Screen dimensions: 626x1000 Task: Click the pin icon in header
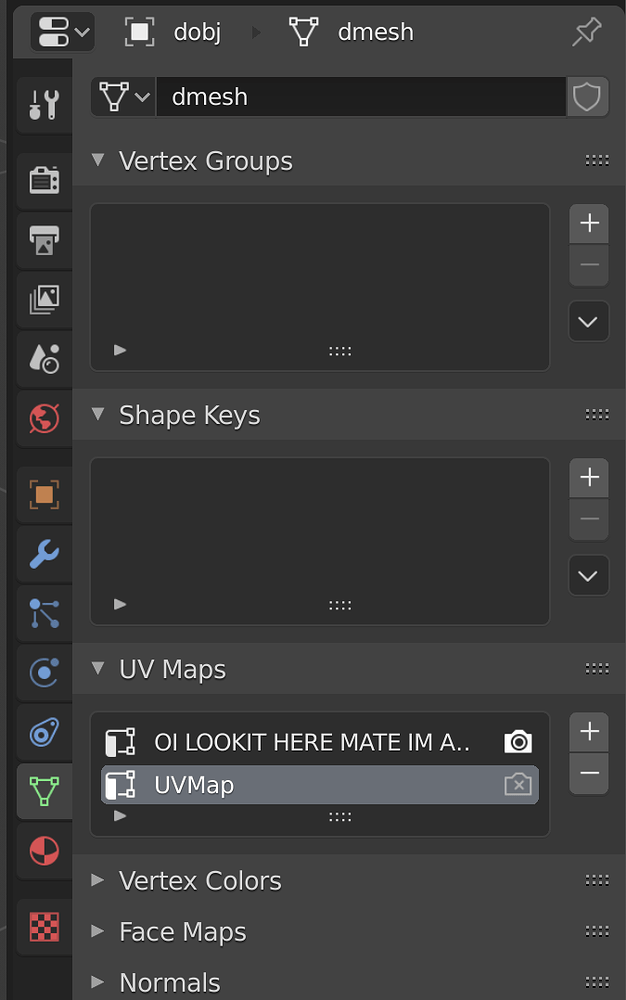pyautogui.click(x=586, y=32)
